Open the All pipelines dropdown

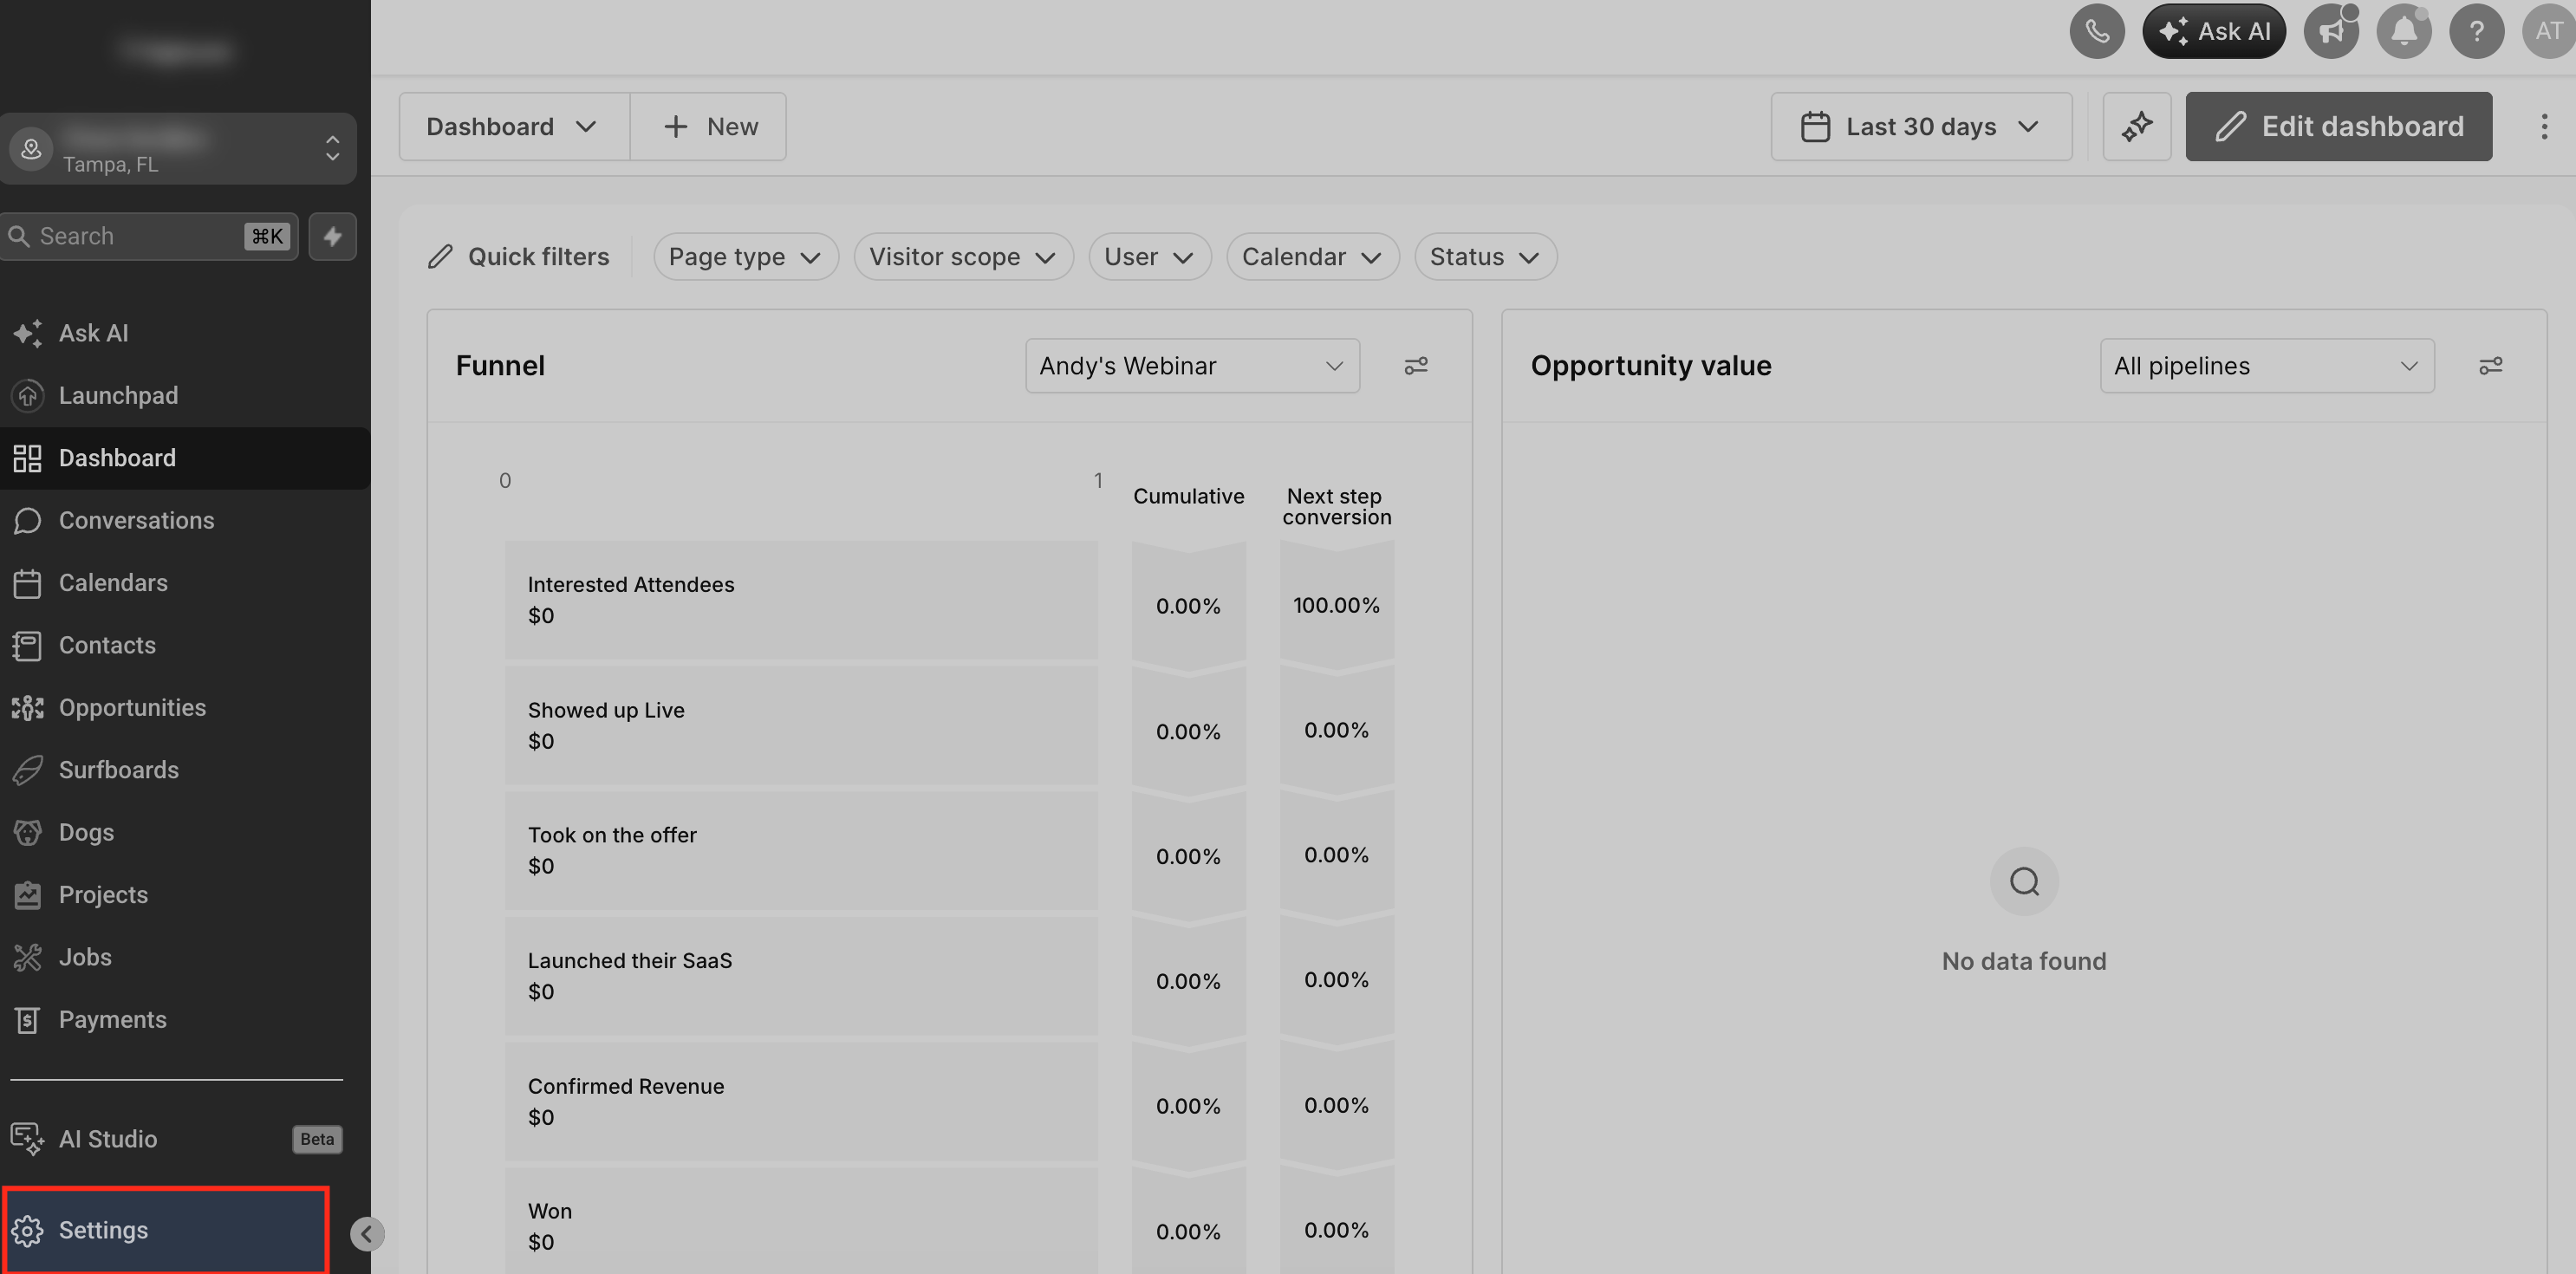pyautogui.click(x=2267, y=366)
